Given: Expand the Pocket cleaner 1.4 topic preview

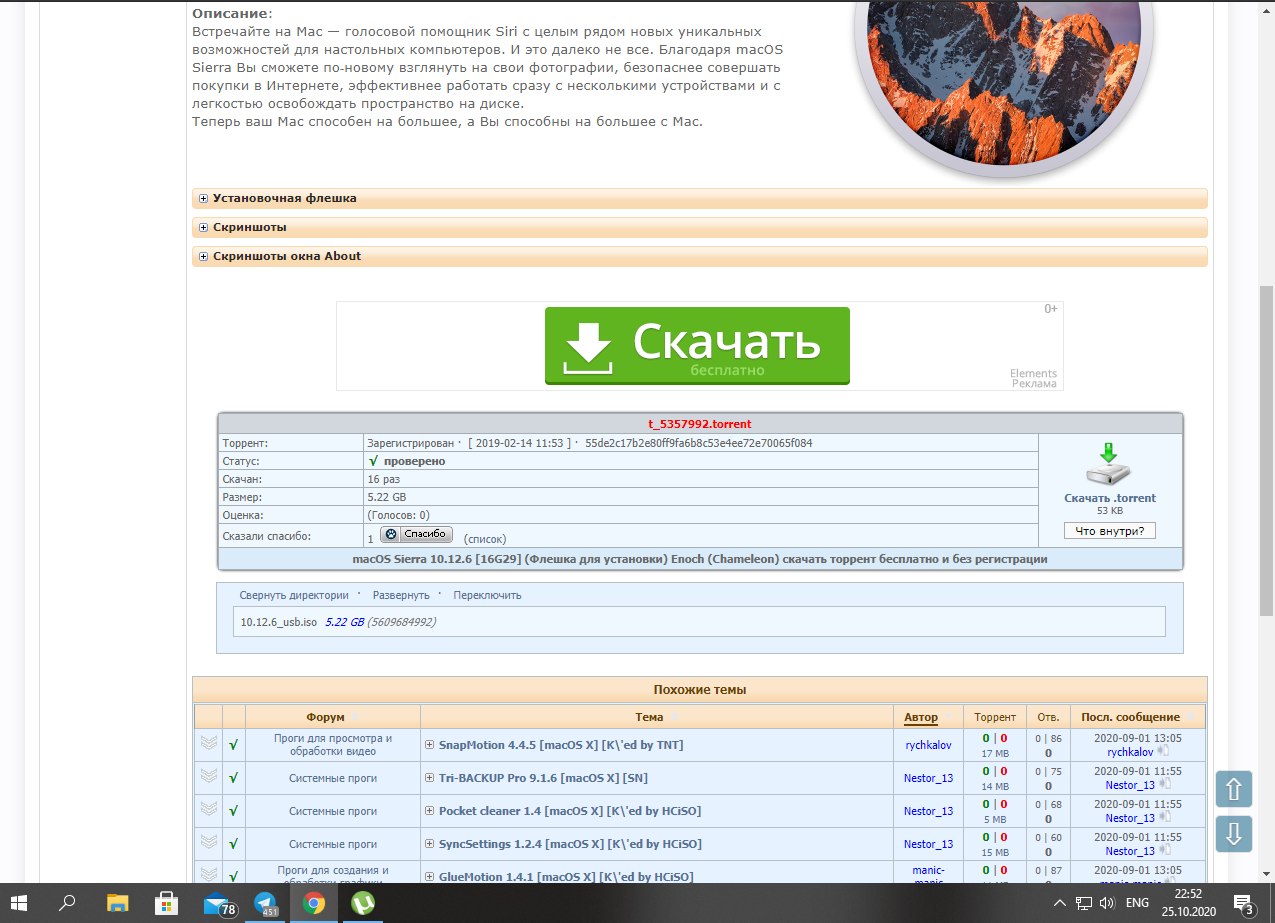Looking at the screenshot, I should [430, 810].
